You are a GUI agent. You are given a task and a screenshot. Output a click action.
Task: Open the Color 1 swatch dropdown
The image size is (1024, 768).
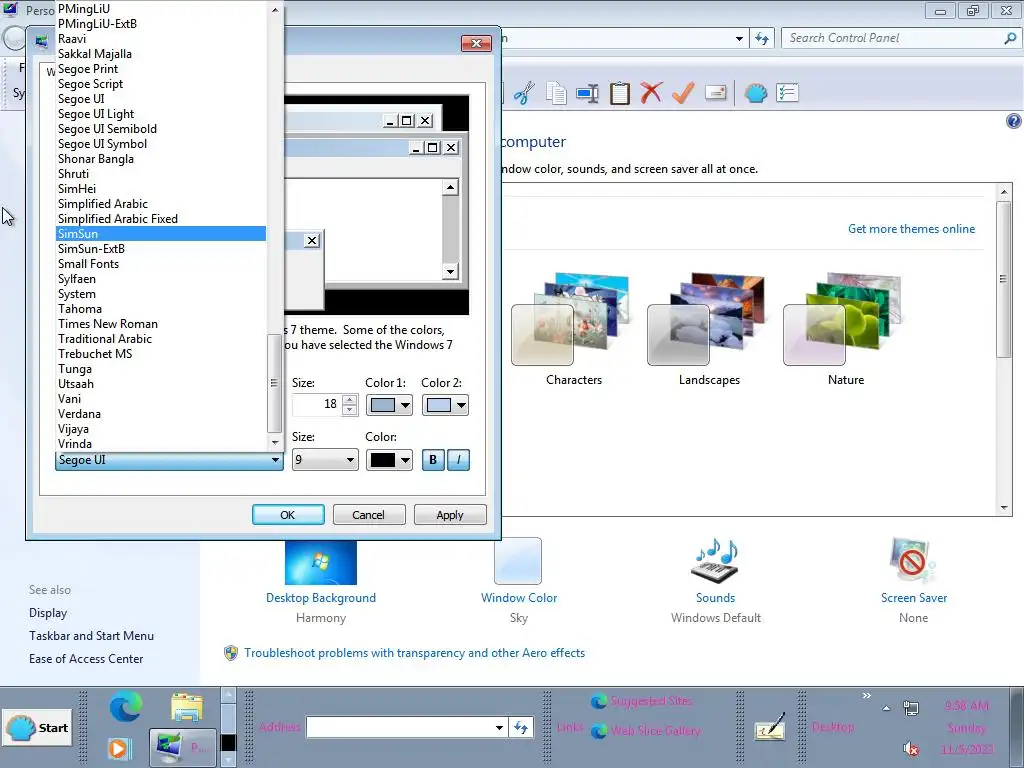coord(389,405)
